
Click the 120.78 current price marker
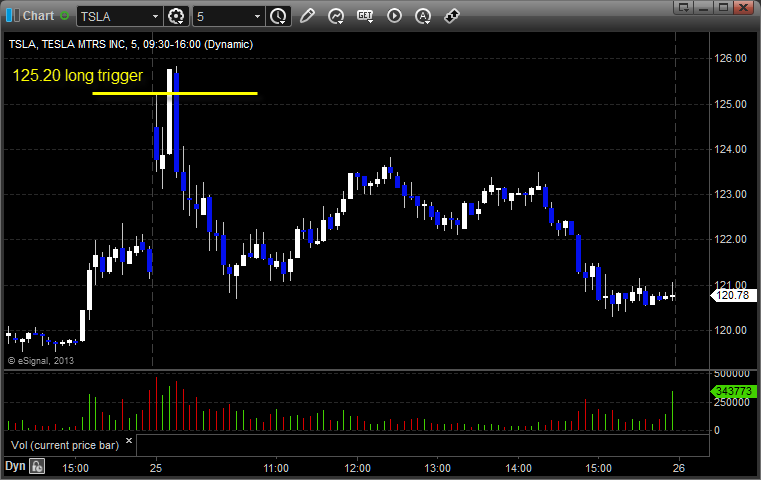point(733,295)
